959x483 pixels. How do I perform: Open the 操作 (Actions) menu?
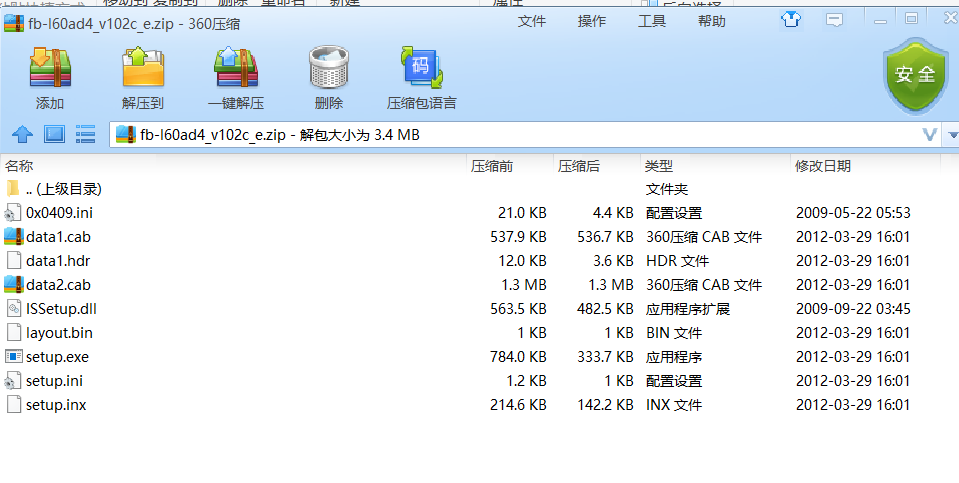[x=592, y=21]
